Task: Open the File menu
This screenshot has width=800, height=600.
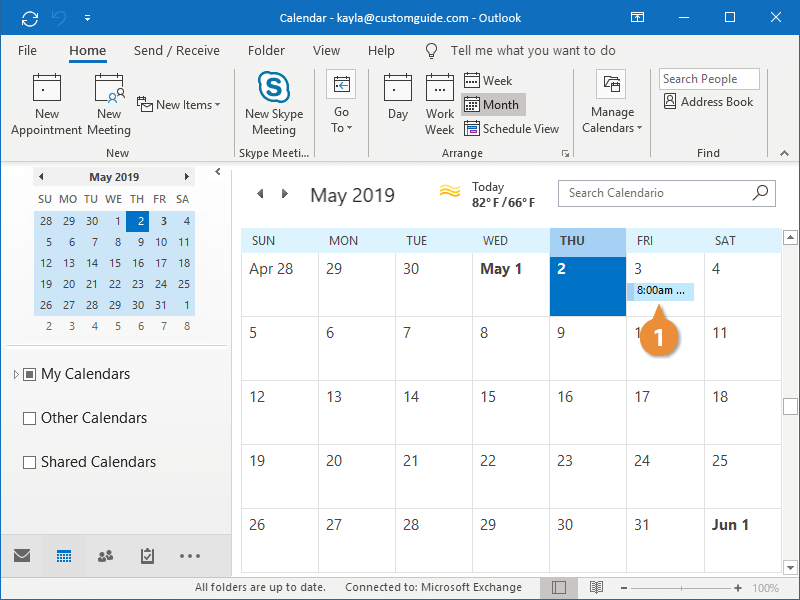Action: coord(27,51)
